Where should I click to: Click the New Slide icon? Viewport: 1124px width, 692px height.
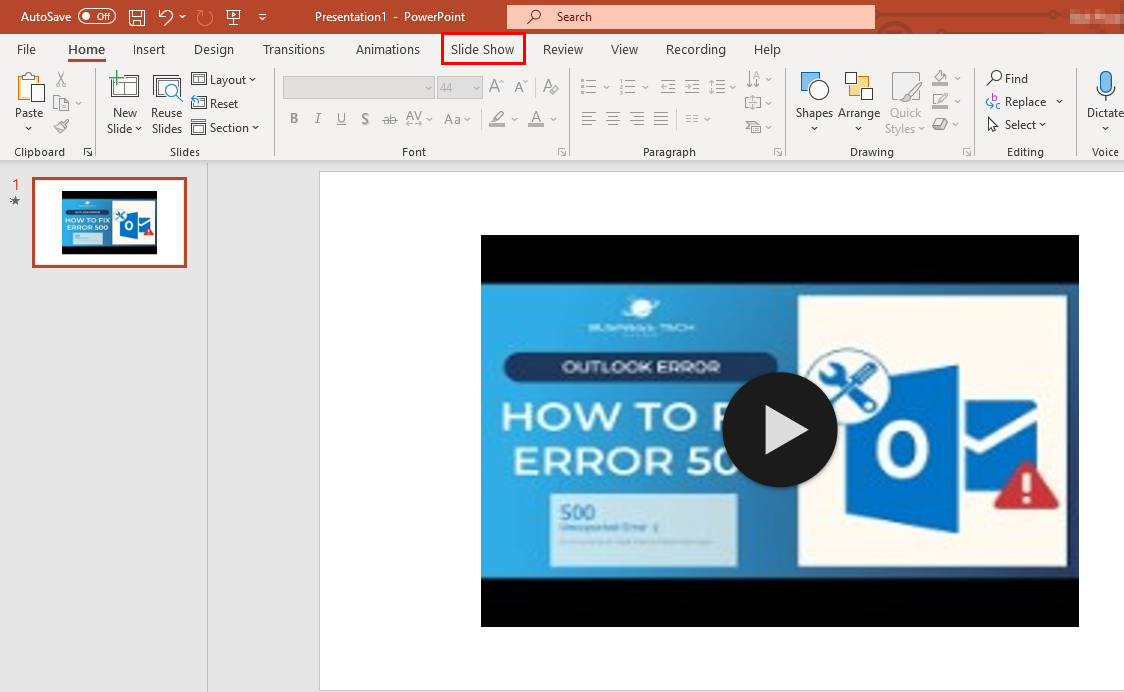(124, 87)
